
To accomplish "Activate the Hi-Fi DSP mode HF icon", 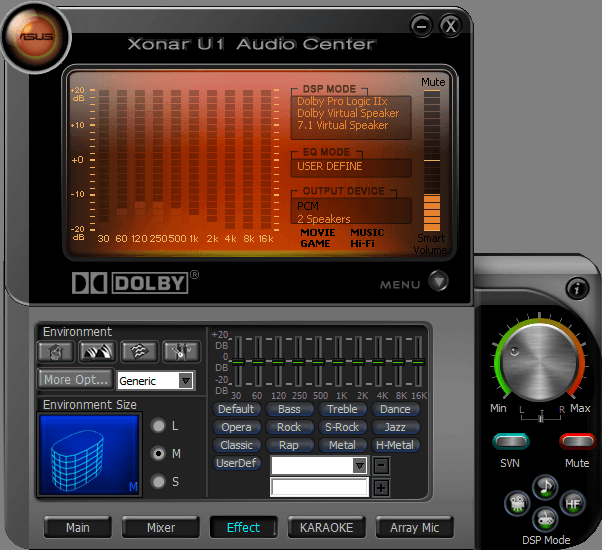I will (x=572, y=503).
